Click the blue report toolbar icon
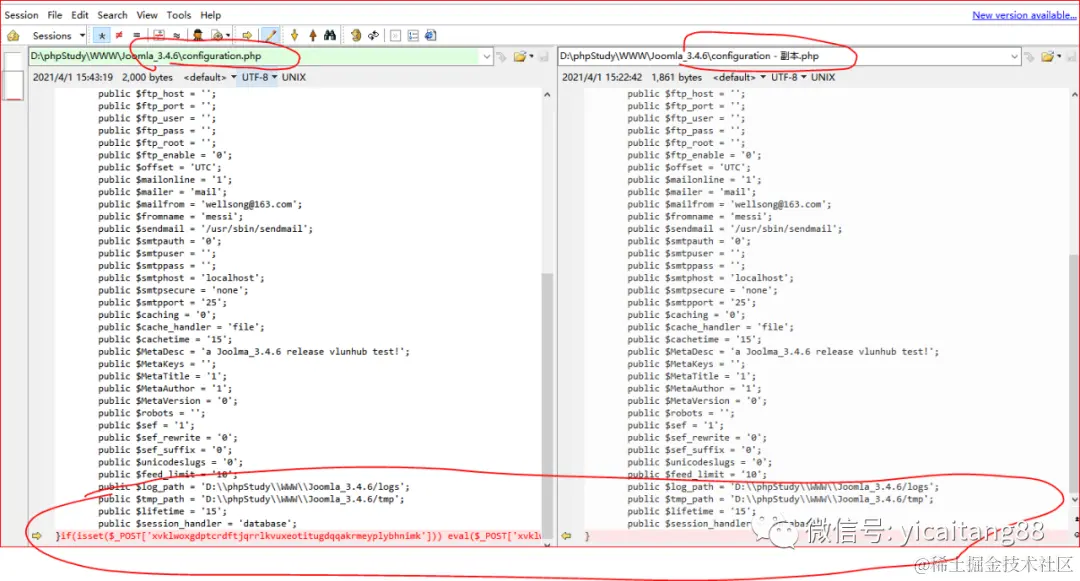Screen dimensions: 1080x581 430,35
